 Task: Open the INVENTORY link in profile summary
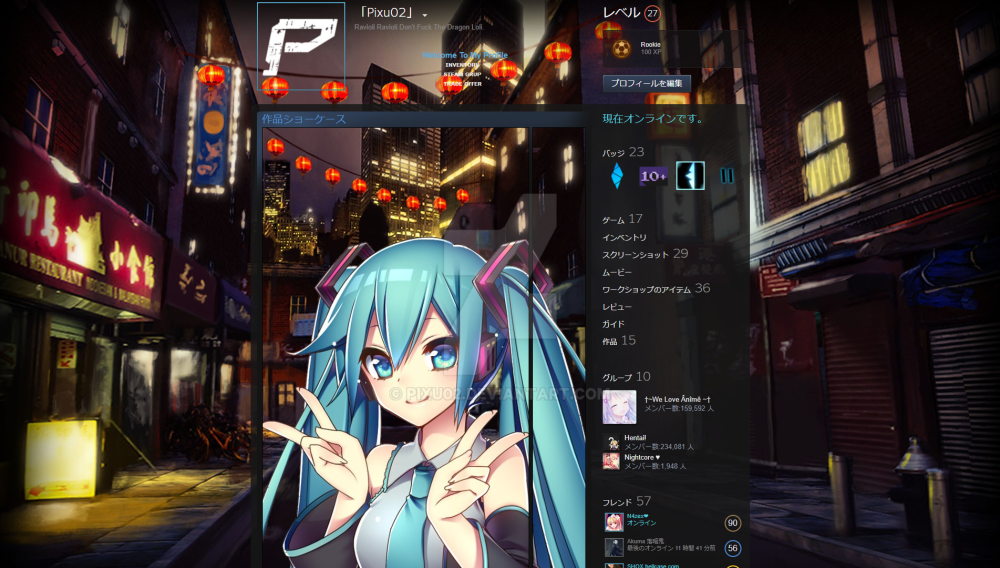(463, 65)
